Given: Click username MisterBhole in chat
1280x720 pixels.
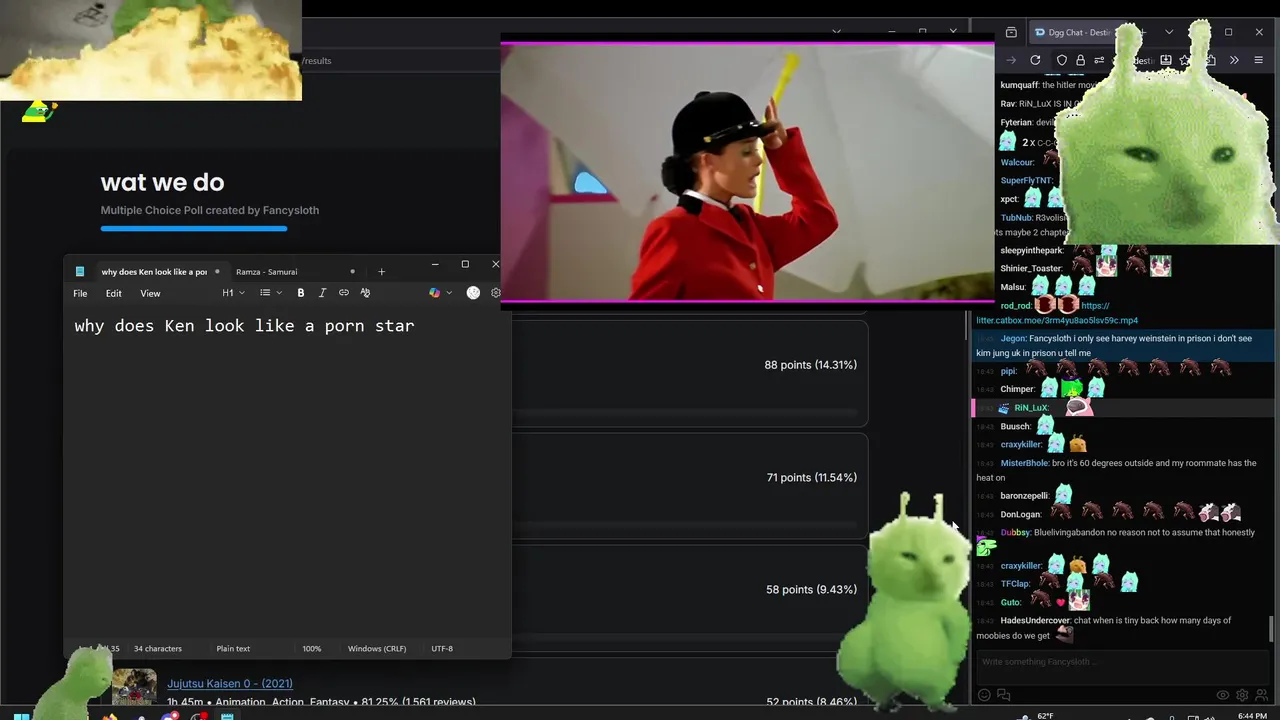Looking at the screenshot, I should tap(1024, 463).
